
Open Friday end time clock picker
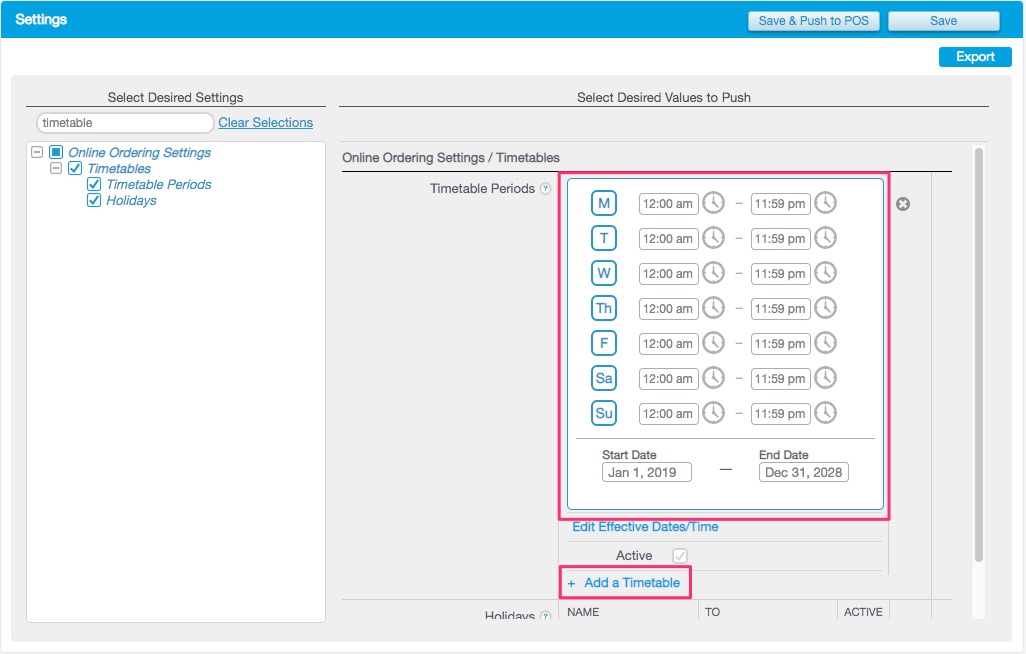(823, 343)
